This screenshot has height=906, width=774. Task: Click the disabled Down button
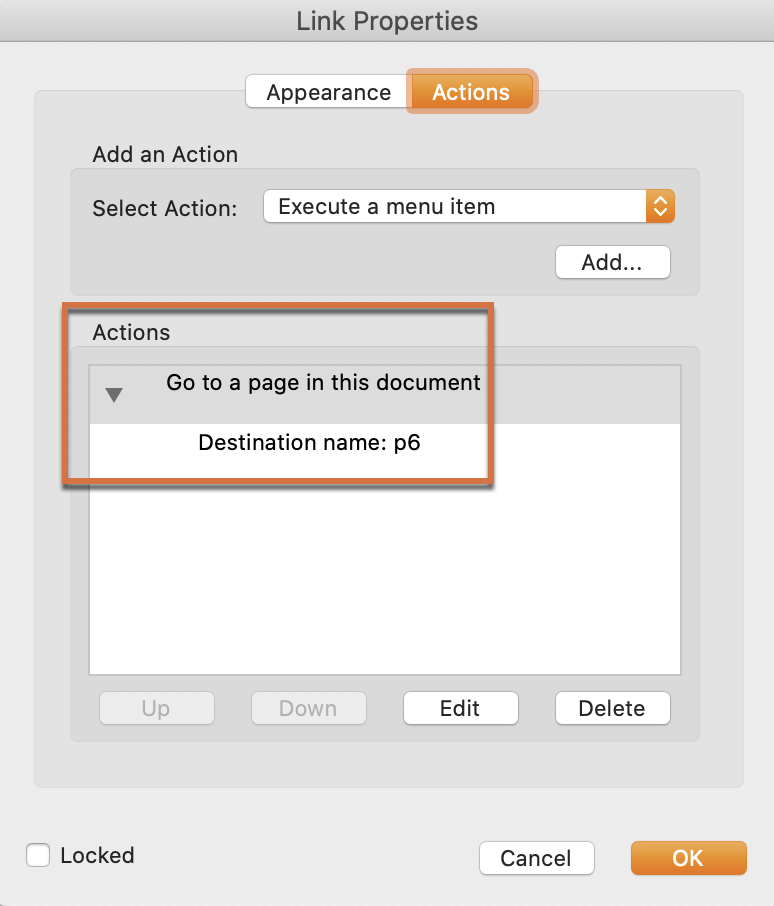[x=308, y=708]
